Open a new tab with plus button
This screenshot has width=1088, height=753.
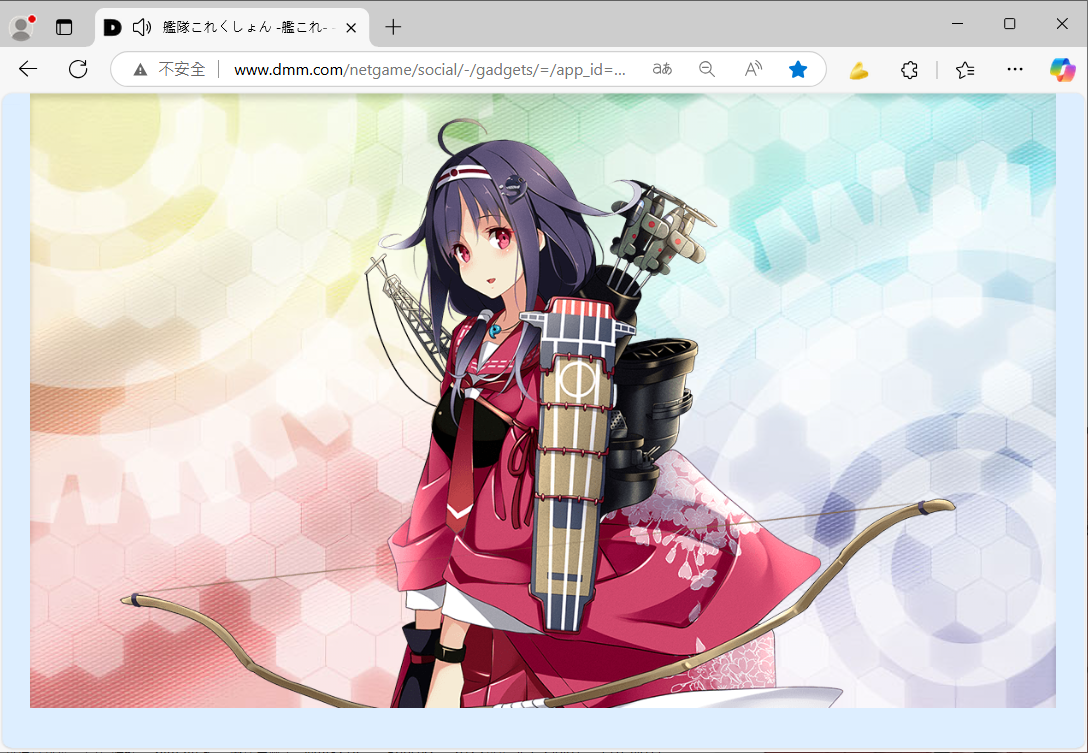393,27
